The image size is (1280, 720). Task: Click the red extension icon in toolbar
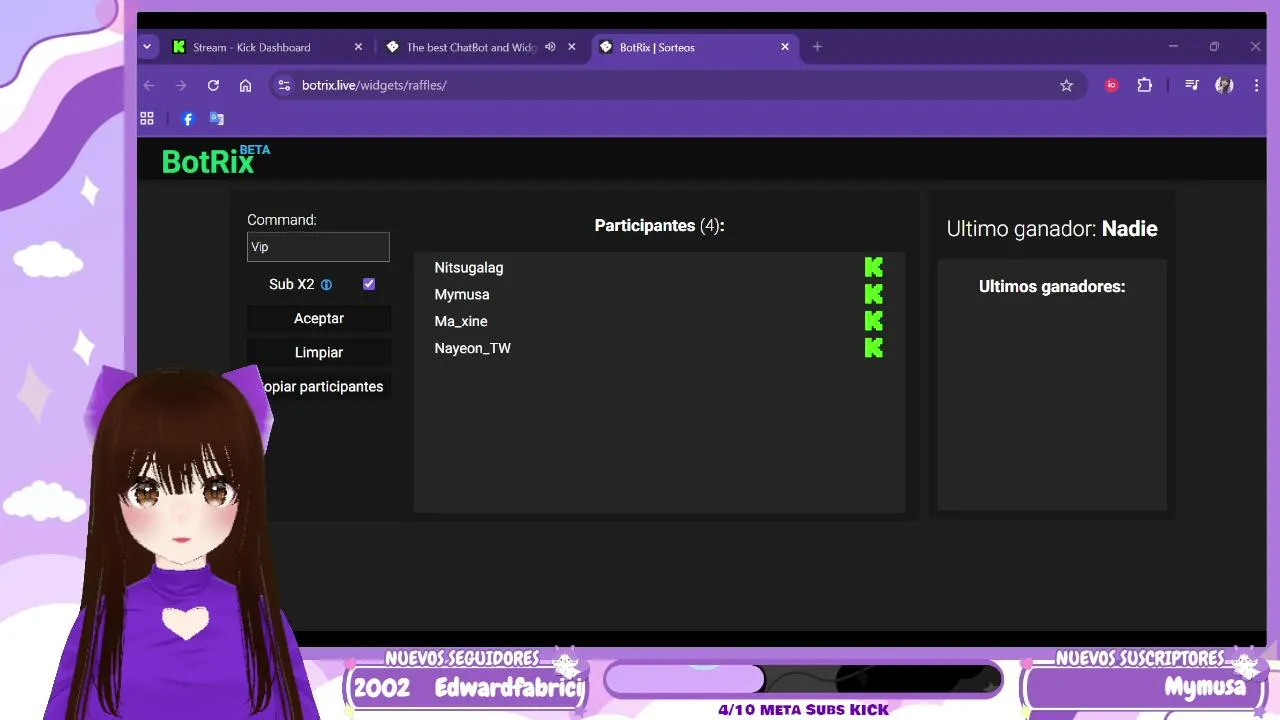pyautogui.click(x=1111, y=85)
